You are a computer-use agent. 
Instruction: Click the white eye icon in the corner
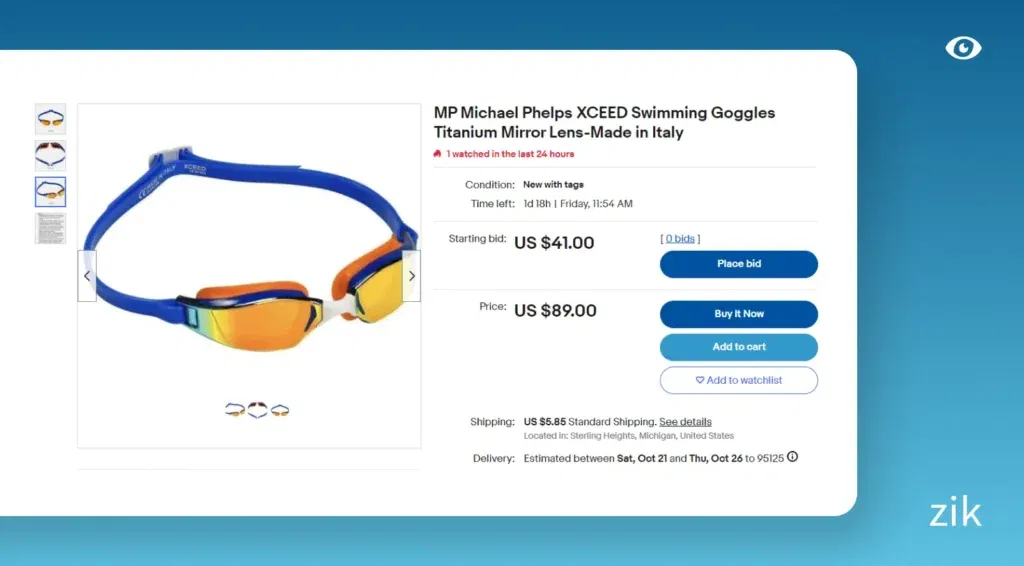963,47
